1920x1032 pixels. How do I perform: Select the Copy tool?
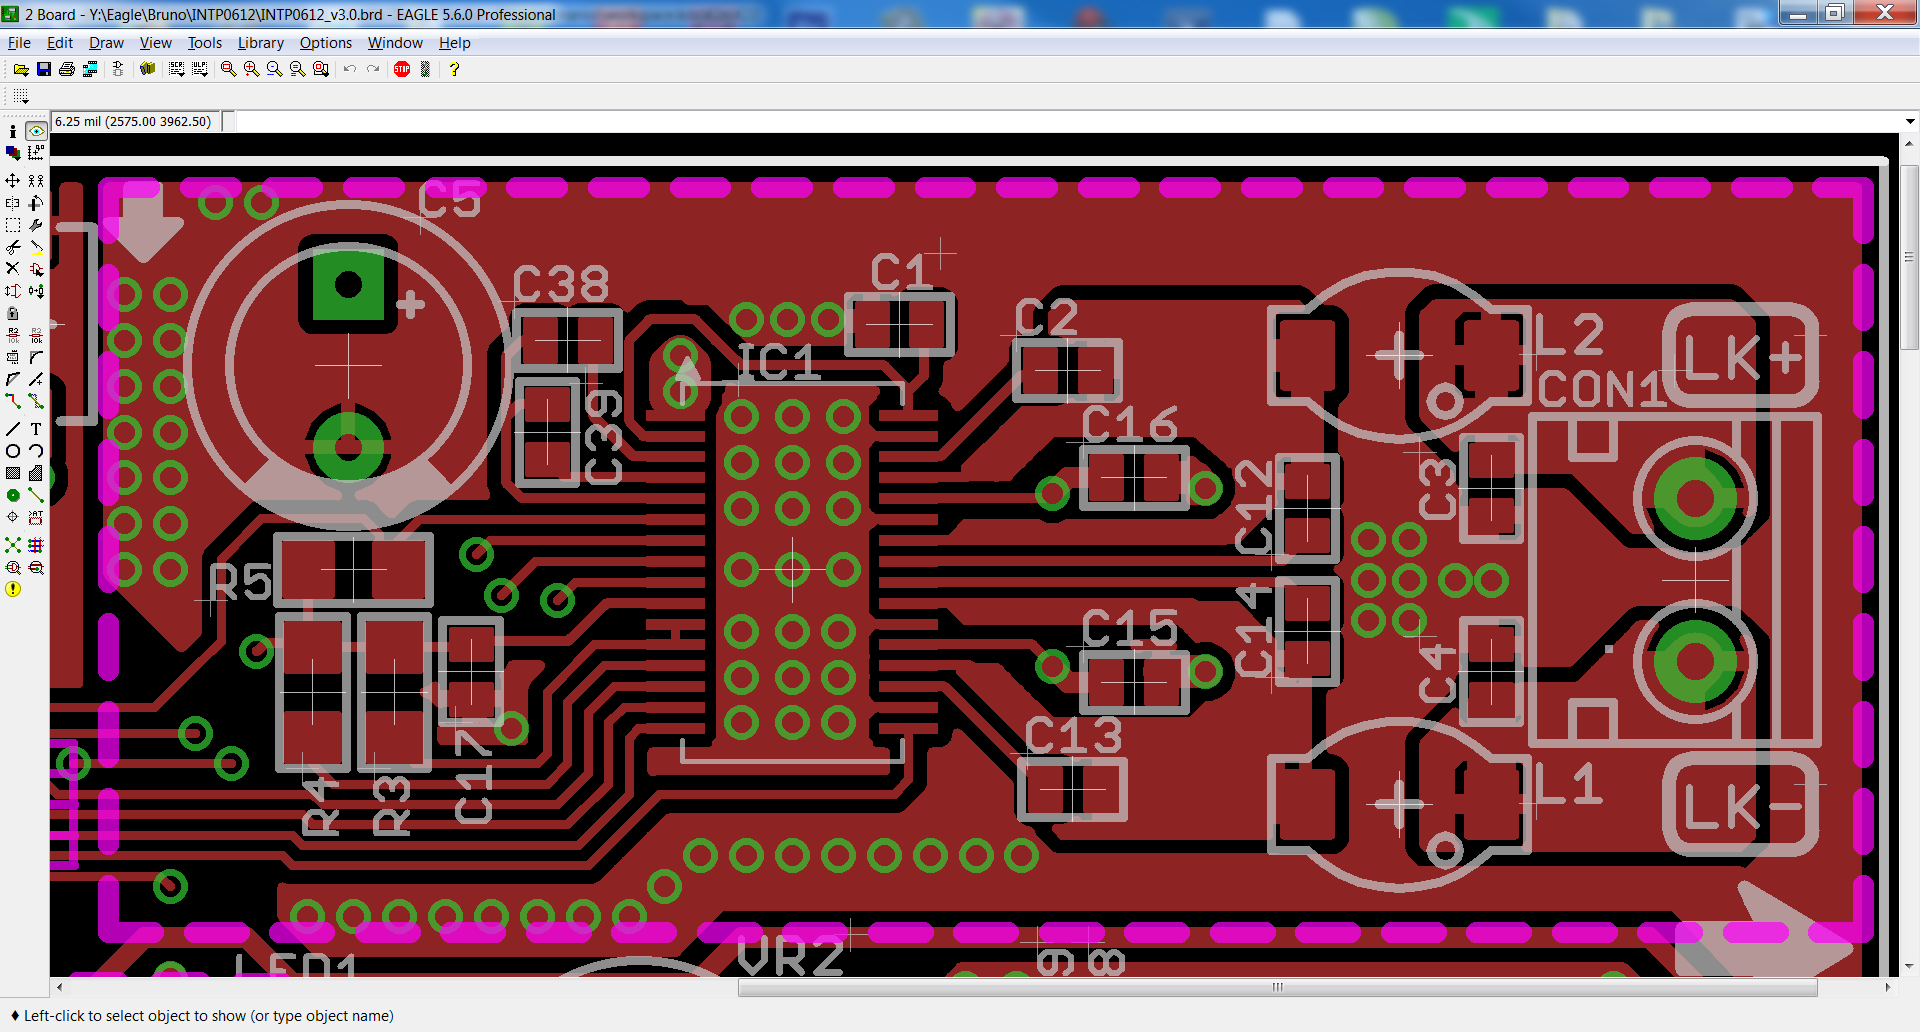point(36,181)
